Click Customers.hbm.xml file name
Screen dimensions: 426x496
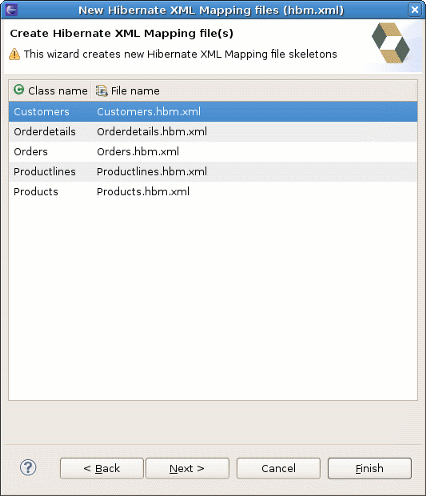coord(149,112)
